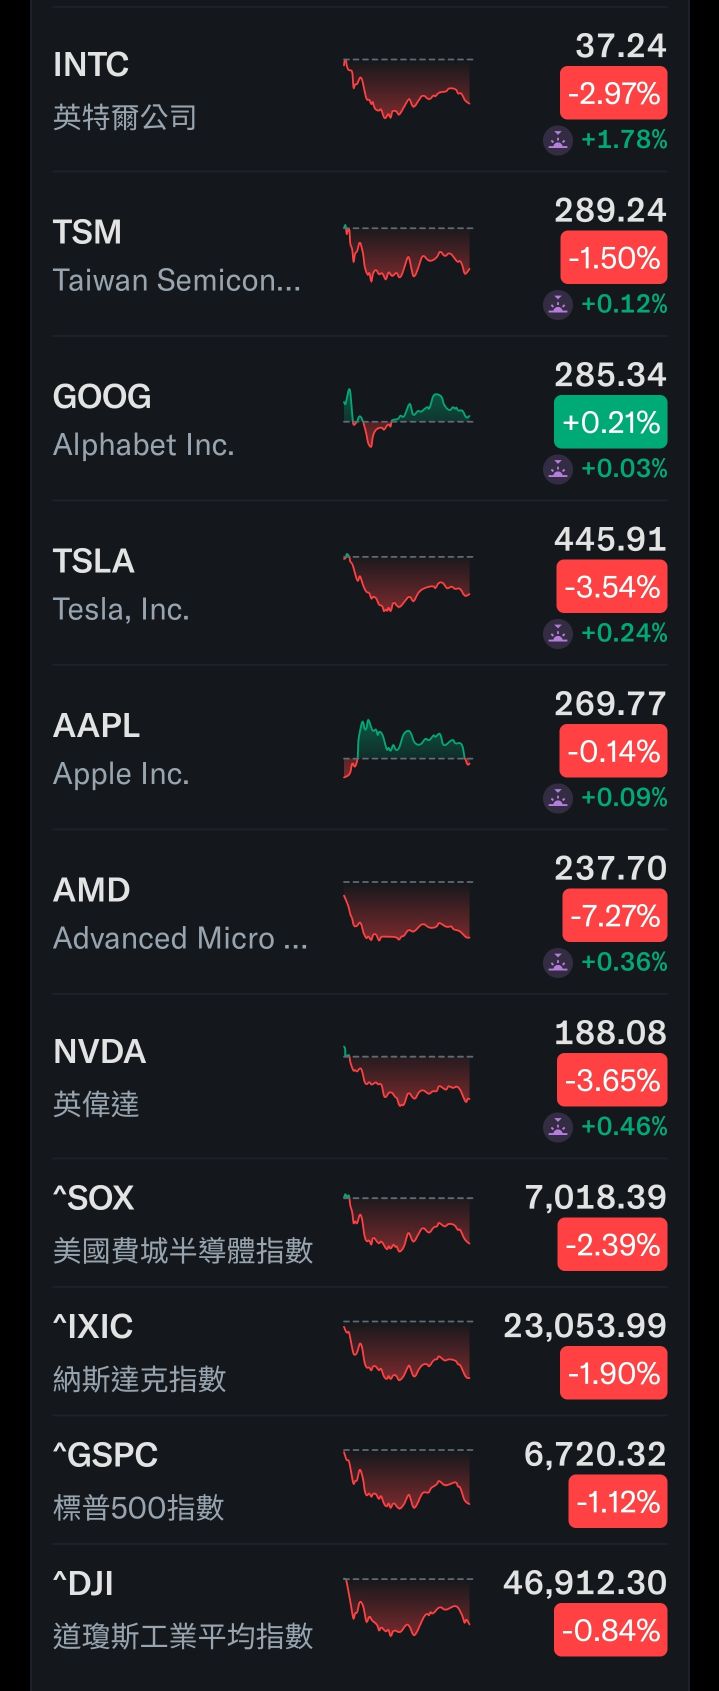Open the AAPL mini price chart
The height and width of the screenshot is (1691, 719).
tap(407, 747)
